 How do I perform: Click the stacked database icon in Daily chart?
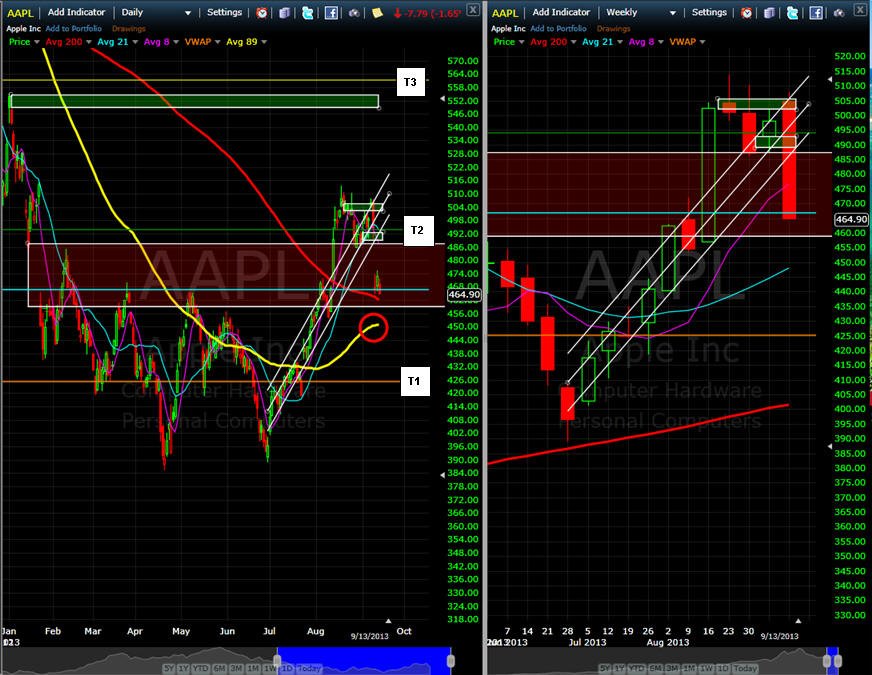284,12
